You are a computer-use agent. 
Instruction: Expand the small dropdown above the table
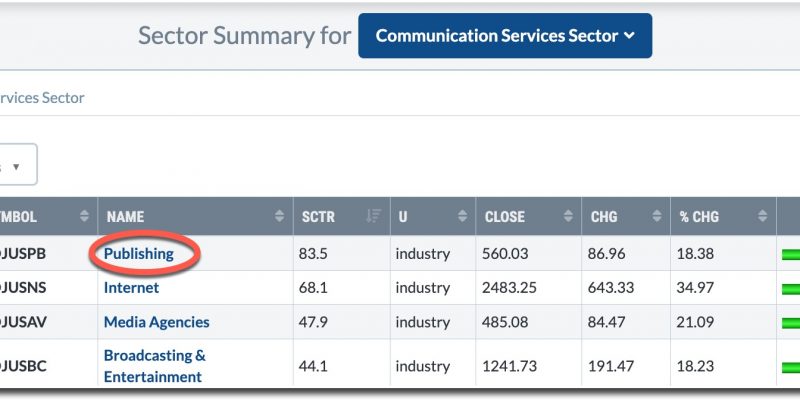(x=16, y=165)
